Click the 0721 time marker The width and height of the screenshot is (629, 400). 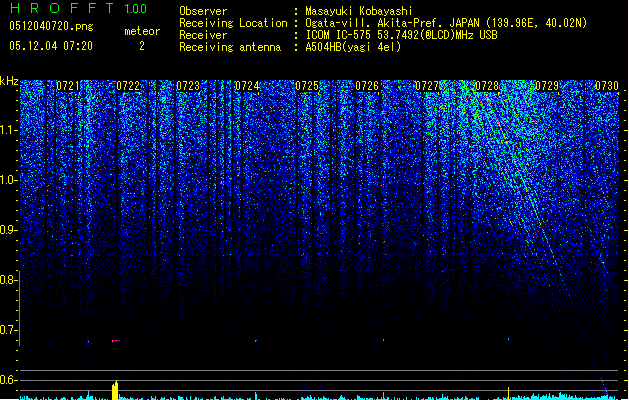pyautogui.click(x=68, y=86)
